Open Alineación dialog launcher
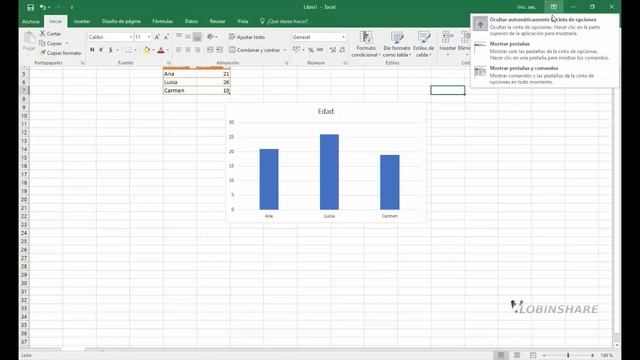640x360 pixels. coord(287,63)
